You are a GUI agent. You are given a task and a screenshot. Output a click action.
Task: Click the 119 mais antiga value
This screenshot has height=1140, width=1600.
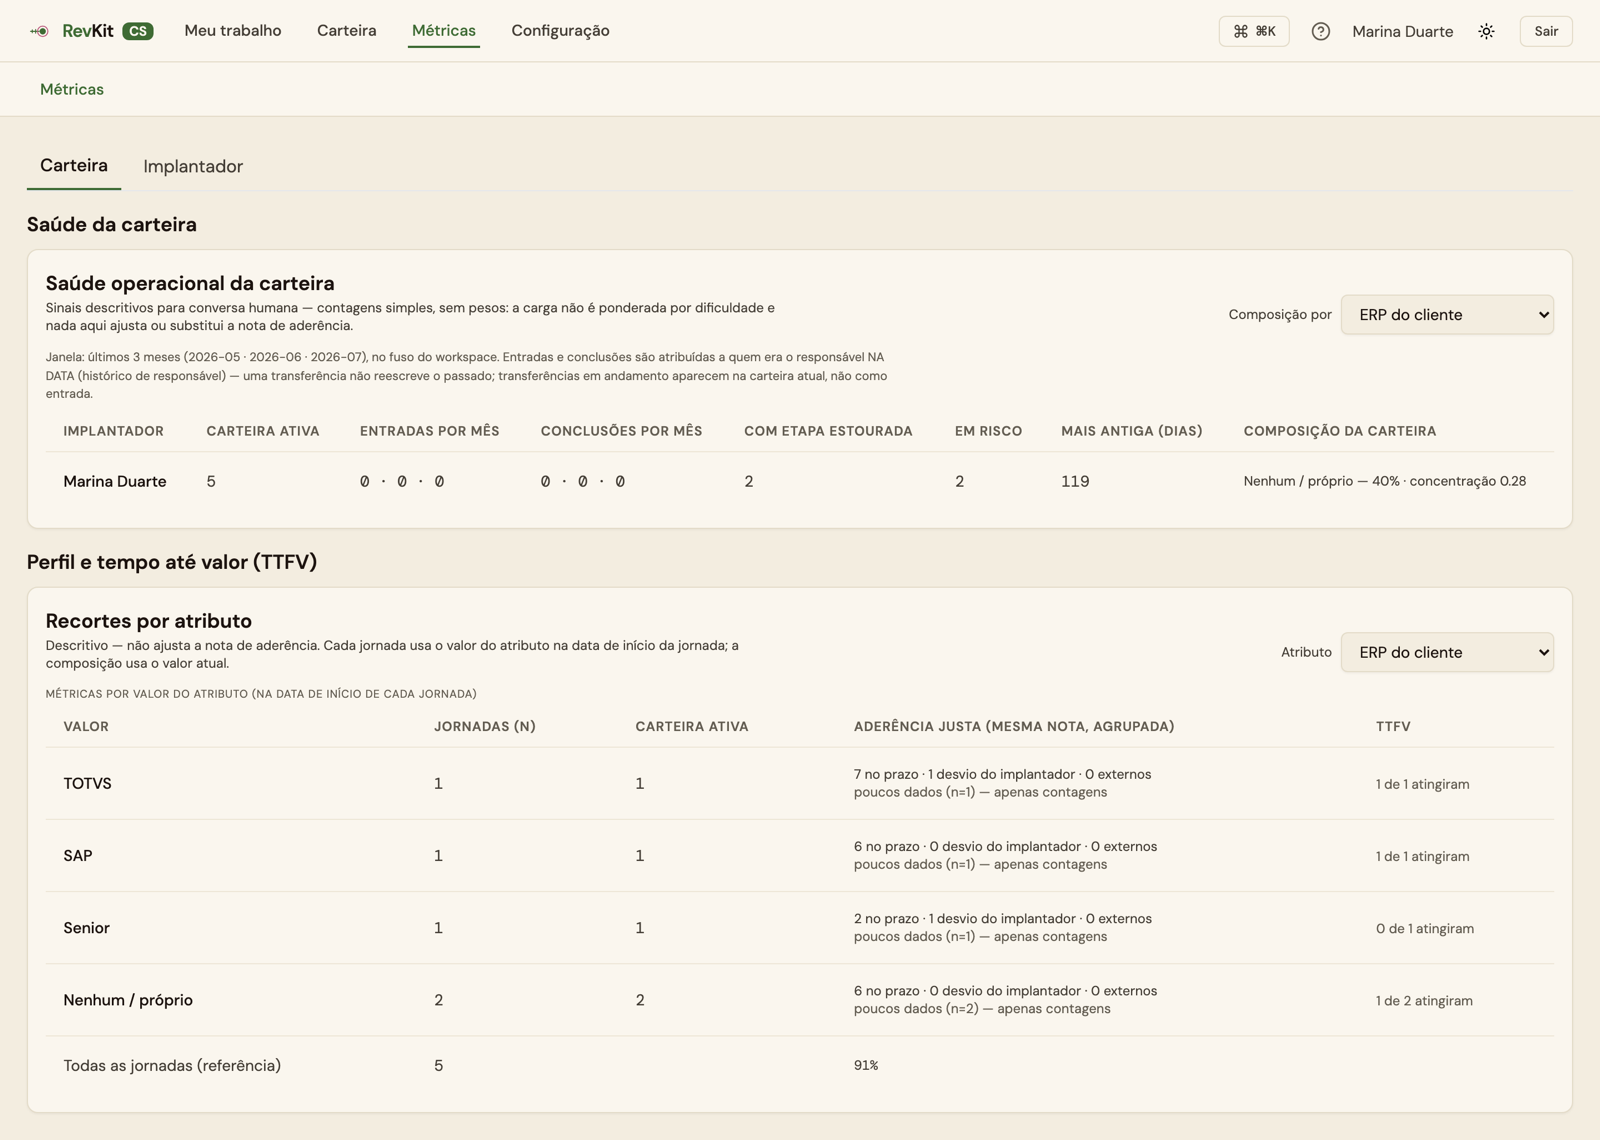click(x=1075, y=481)
